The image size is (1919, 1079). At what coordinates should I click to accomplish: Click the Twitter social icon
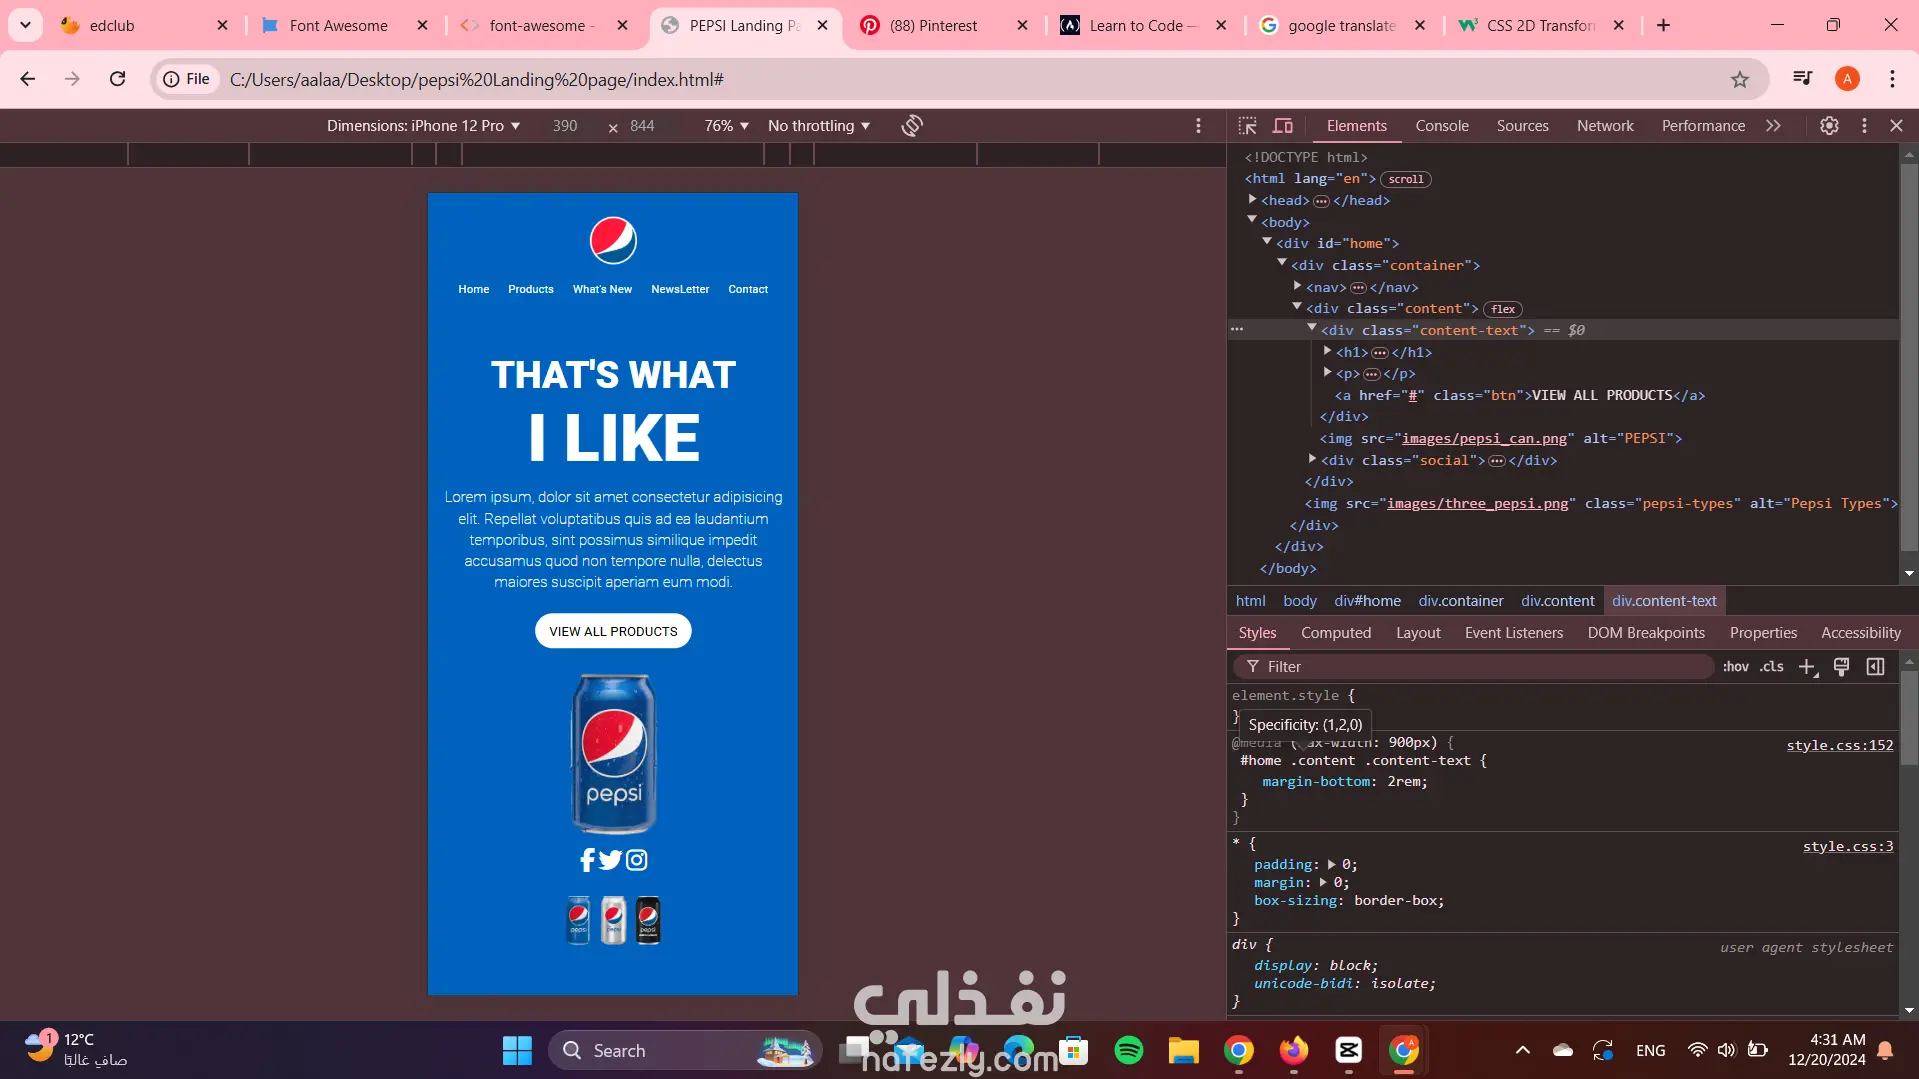coord(610,860)
